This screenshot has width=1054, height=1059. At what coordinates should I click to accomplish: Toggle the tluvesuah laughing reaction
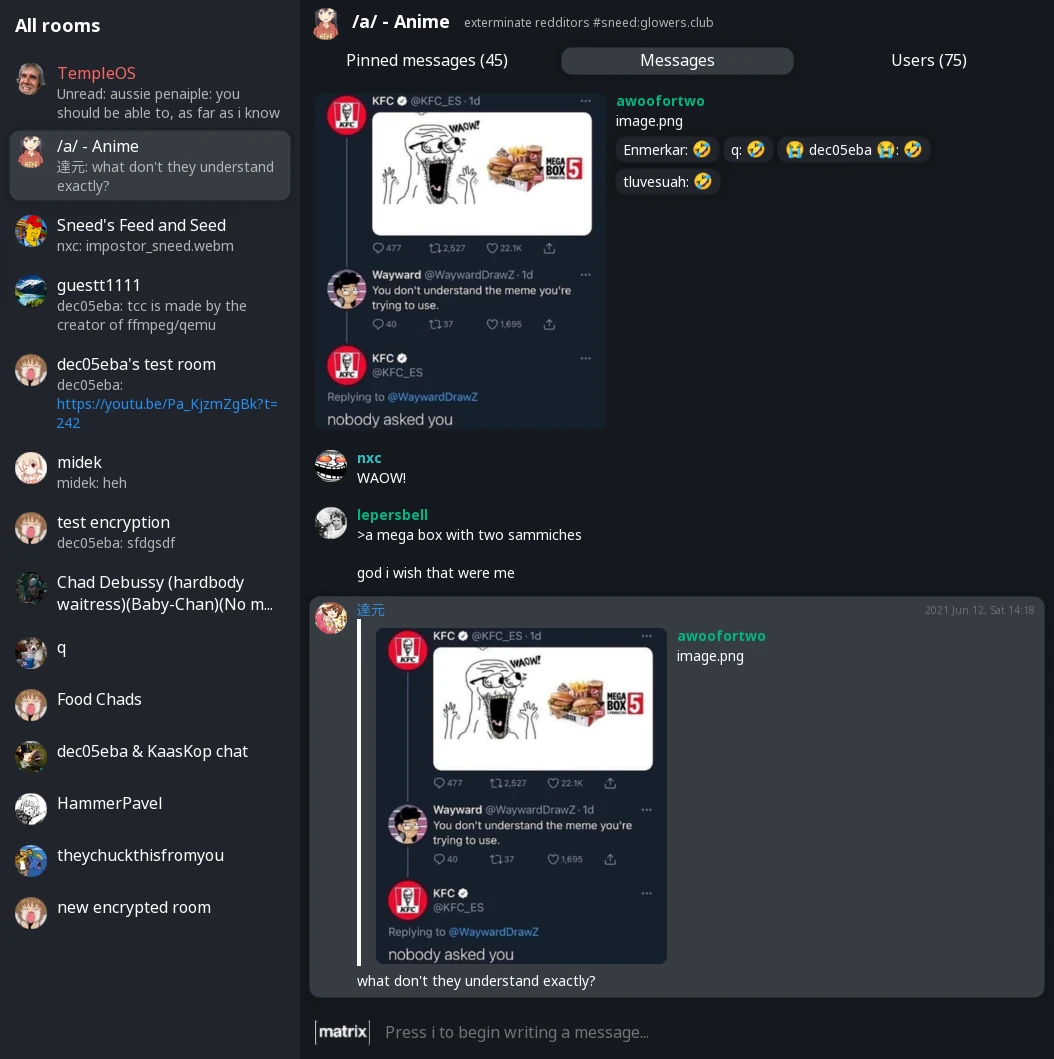667,181
